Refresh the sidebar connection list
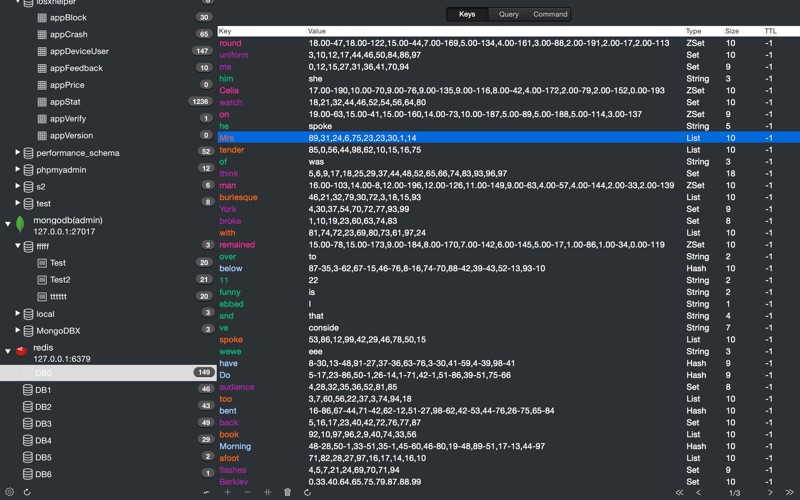Image resolution: width=800 pixels, height=500 pixels. tap(27, 492)
